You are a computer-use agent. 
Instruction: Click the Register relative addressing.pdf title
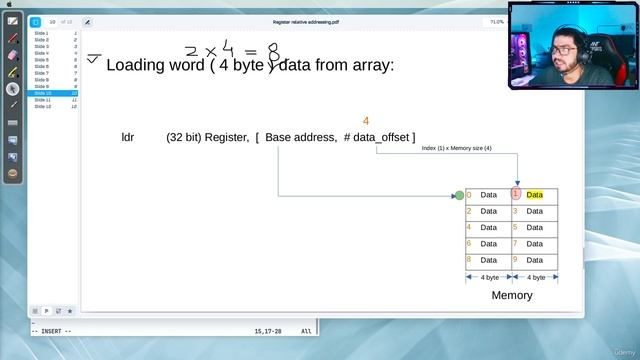tap(306, 22)
